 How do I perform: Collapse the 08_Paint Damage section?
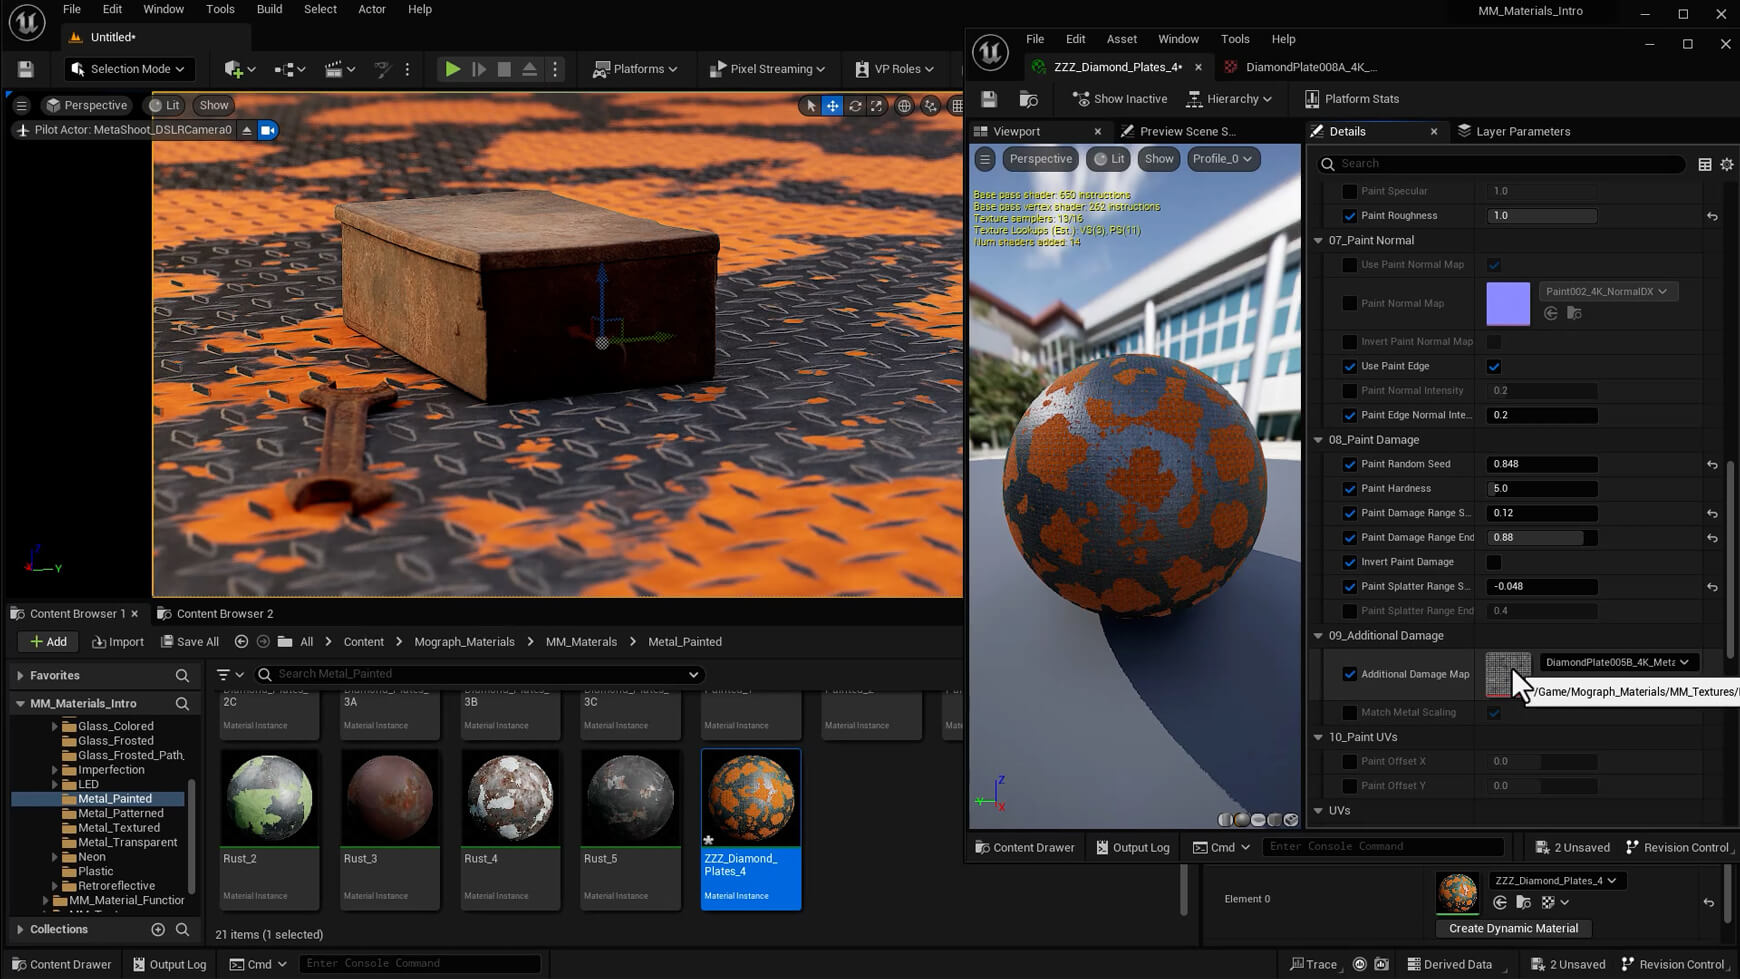click(1318, 440)
